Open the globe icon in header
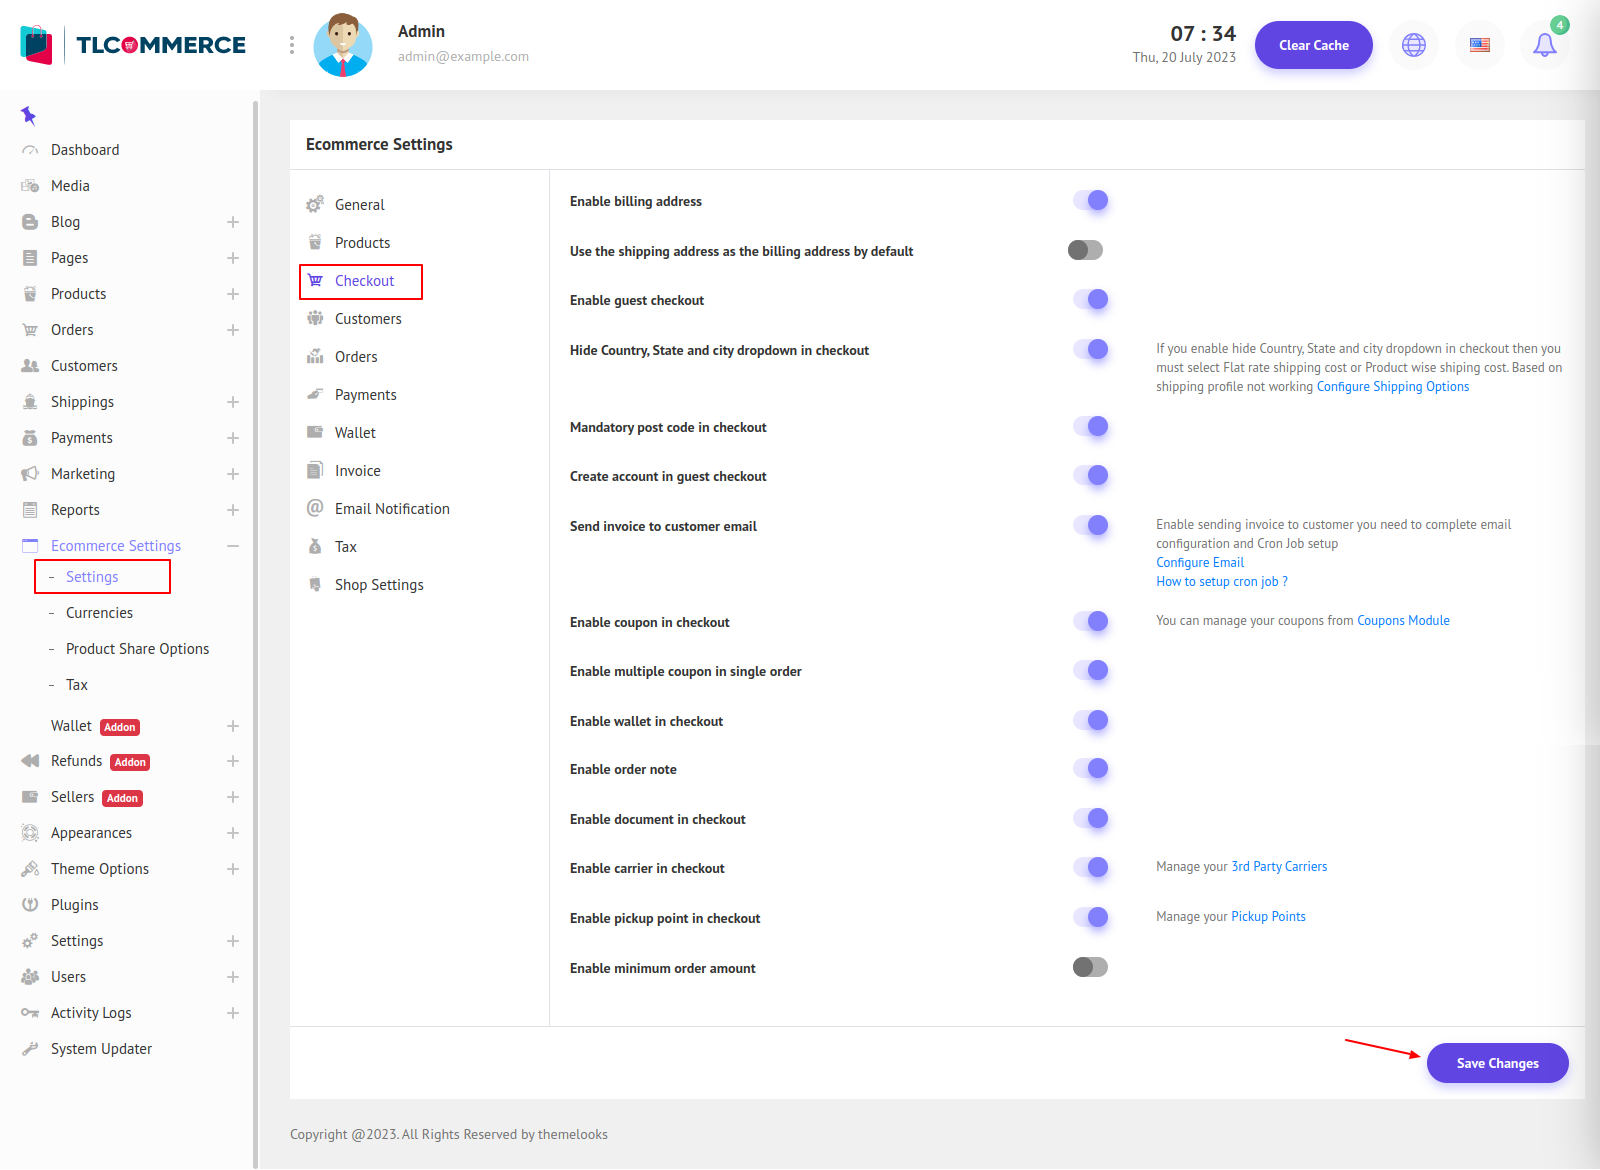The width and height of the screenshot is (1600, 1170). [x=1413, y=45]
